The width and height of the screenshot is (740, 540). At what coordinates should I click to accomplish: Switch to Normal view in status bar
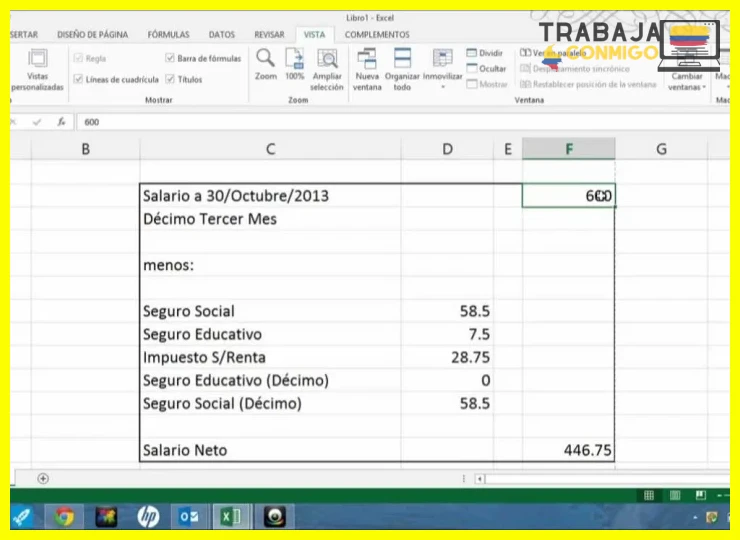tap(649, 495)
